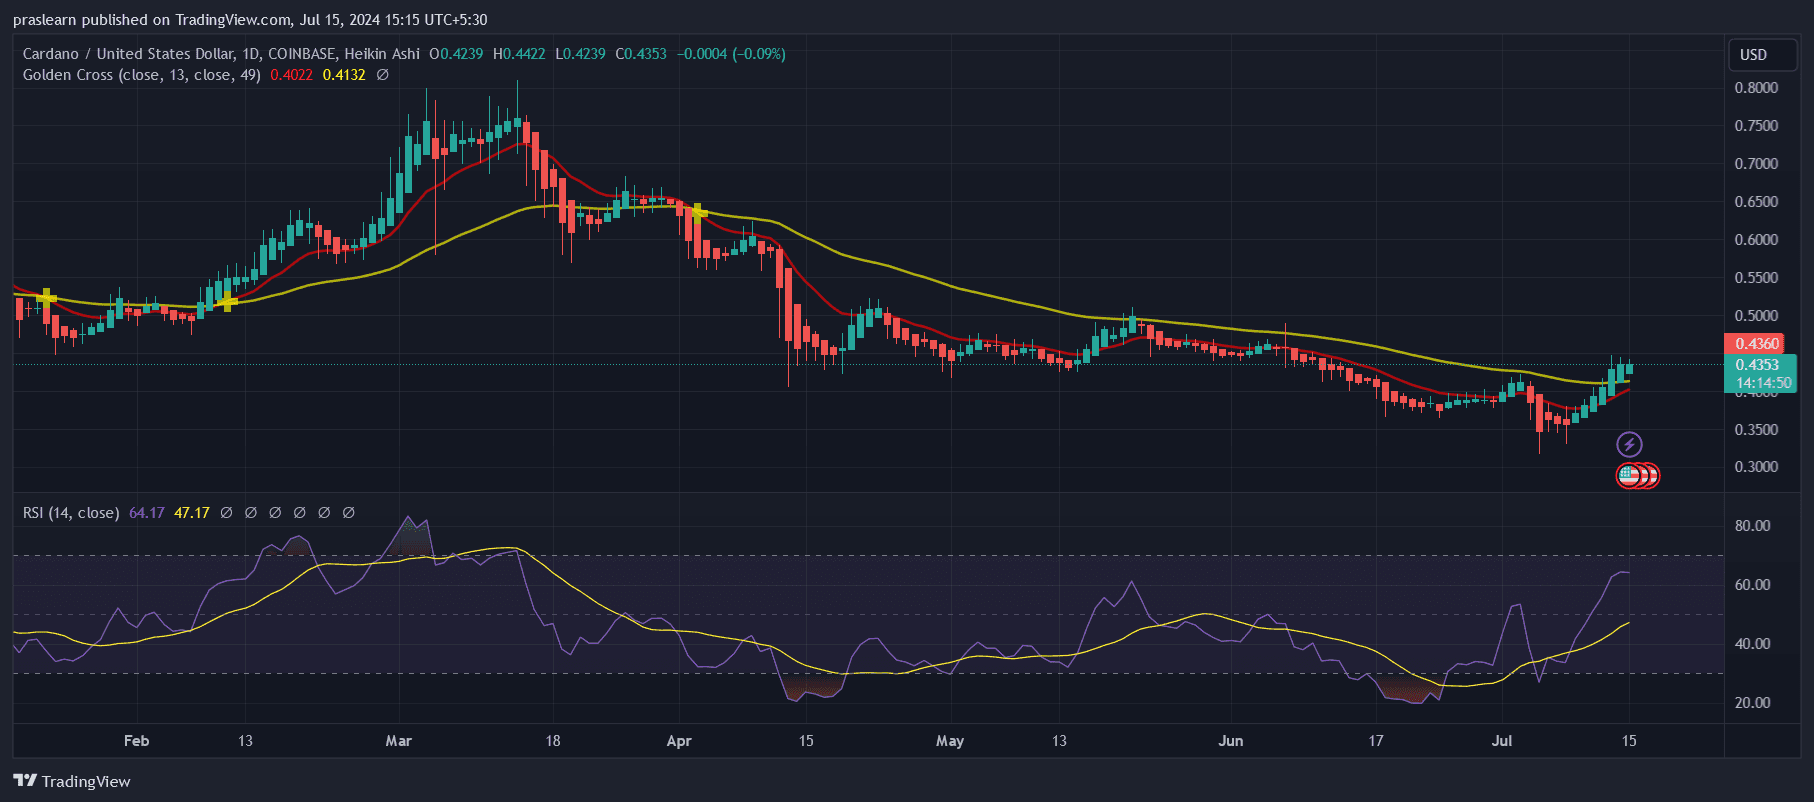Open the RSI (14, close) indicator label
This screenshot has height=802, width=1814.
click(x=71, y=513)
